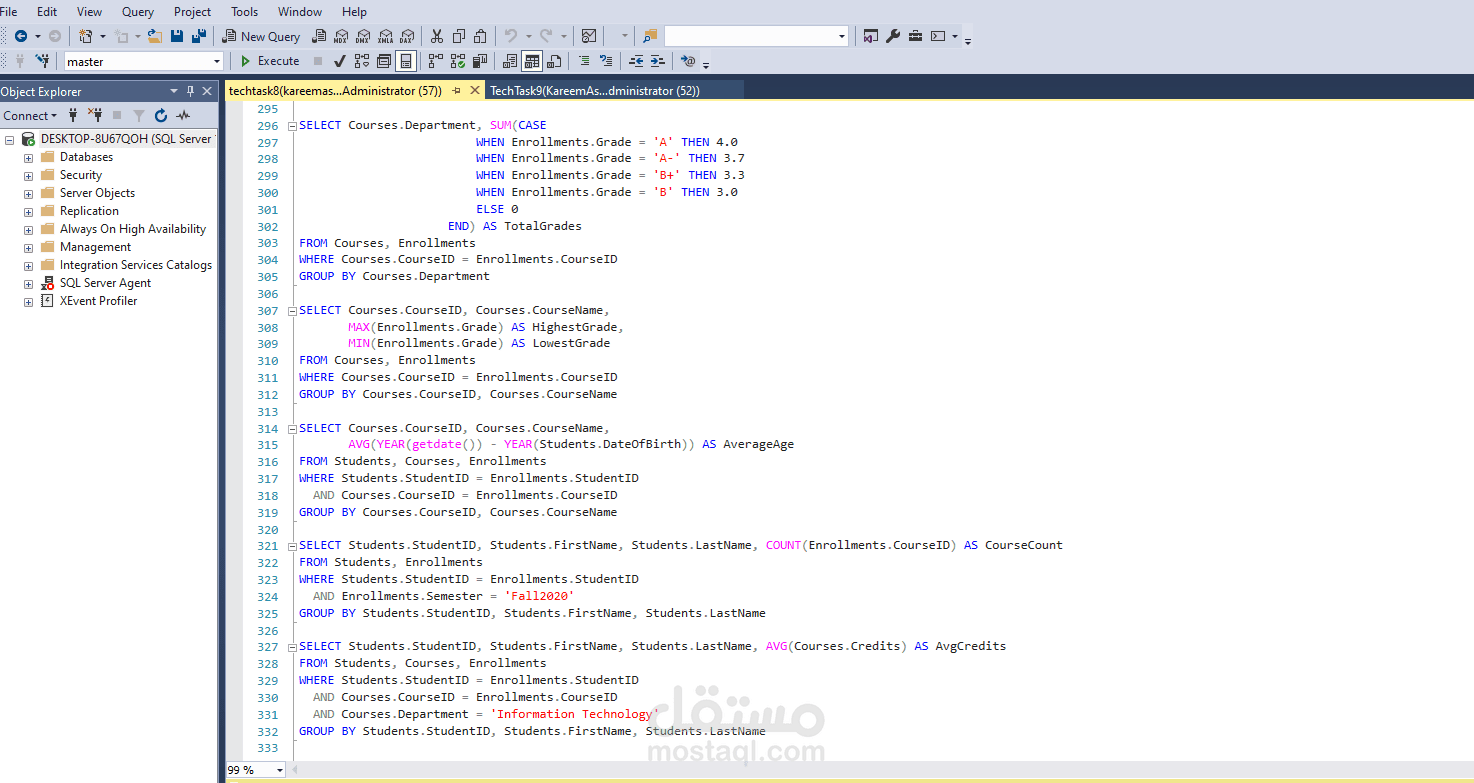
Task: Click the Paste icon
Action: (x=480, y=36)
